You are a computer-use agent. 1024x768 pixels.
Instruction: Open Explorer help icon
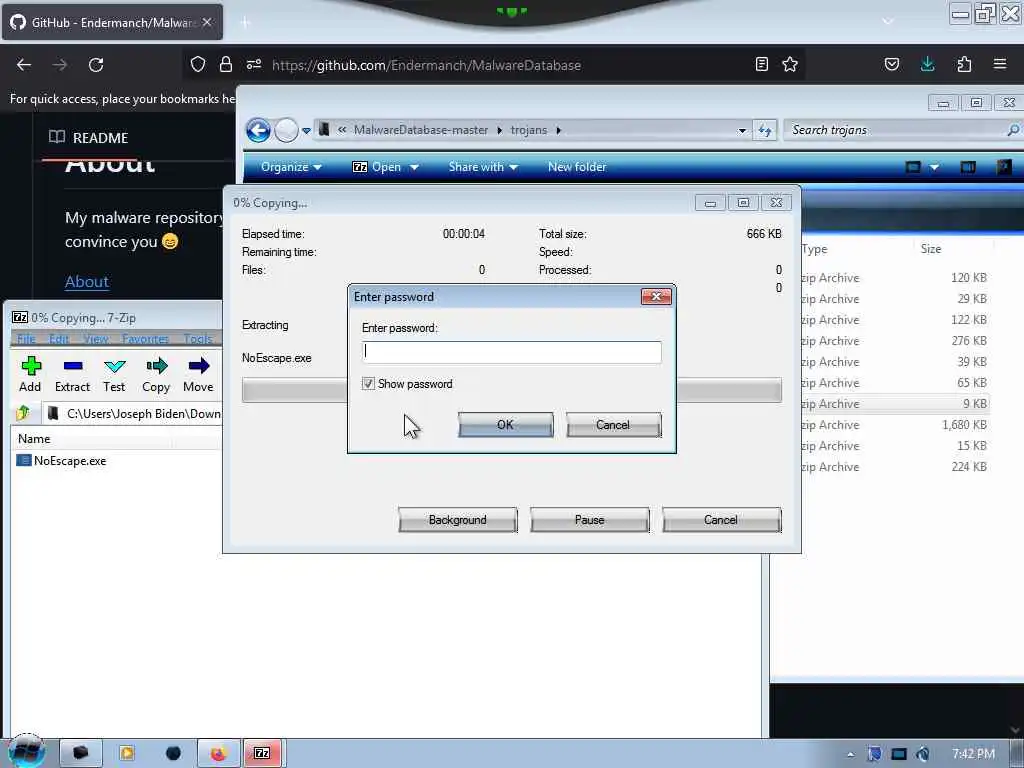pyautogui.click(x=1004, y=167)
